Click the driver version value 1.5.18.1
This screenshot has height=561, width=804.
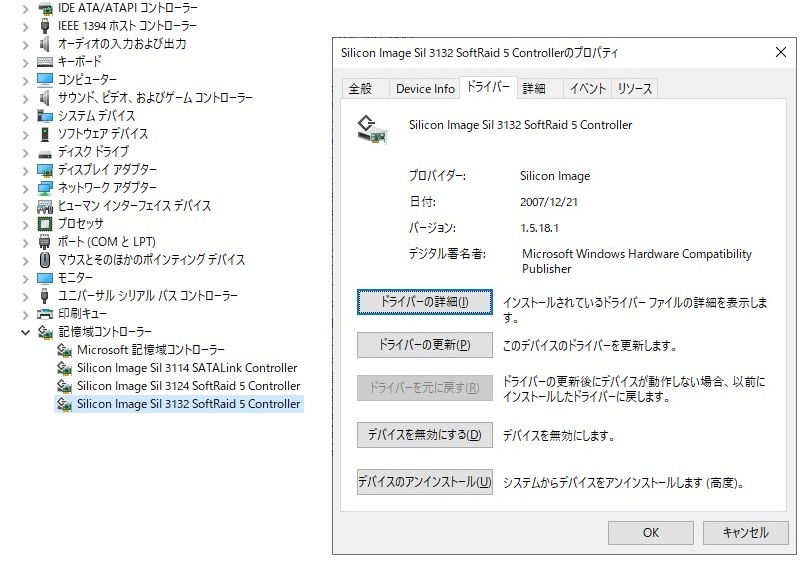click(x=539, y=228)
